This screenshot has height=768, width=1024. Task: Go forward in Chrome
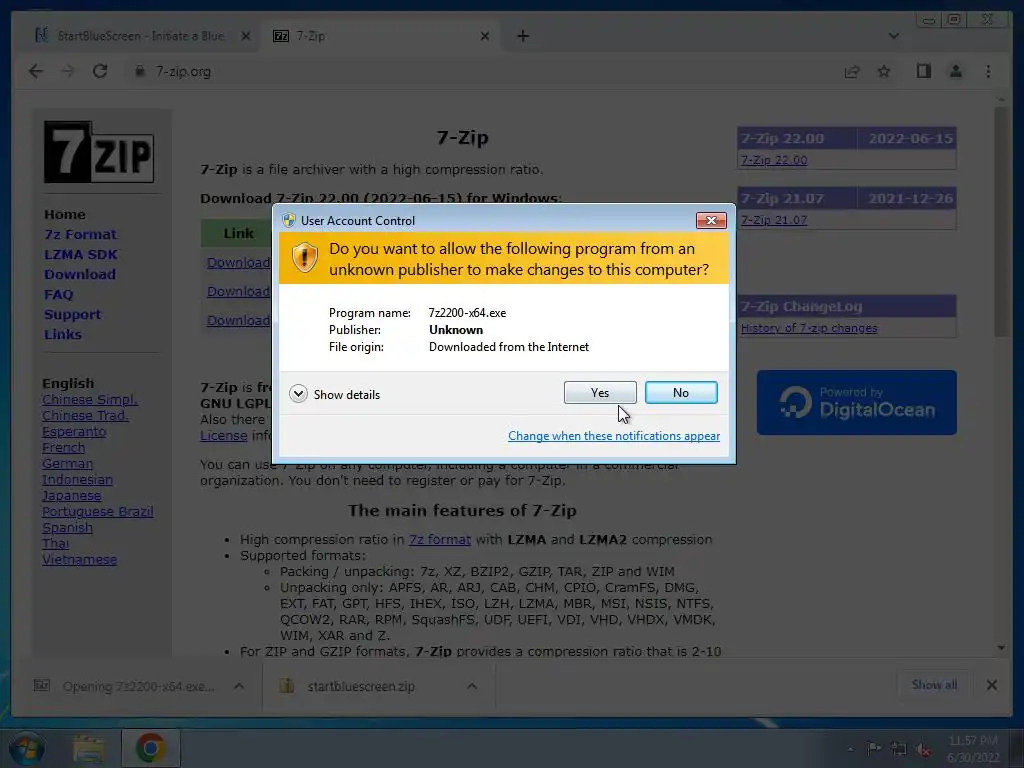pyautogui.click(x=68, y=71)
